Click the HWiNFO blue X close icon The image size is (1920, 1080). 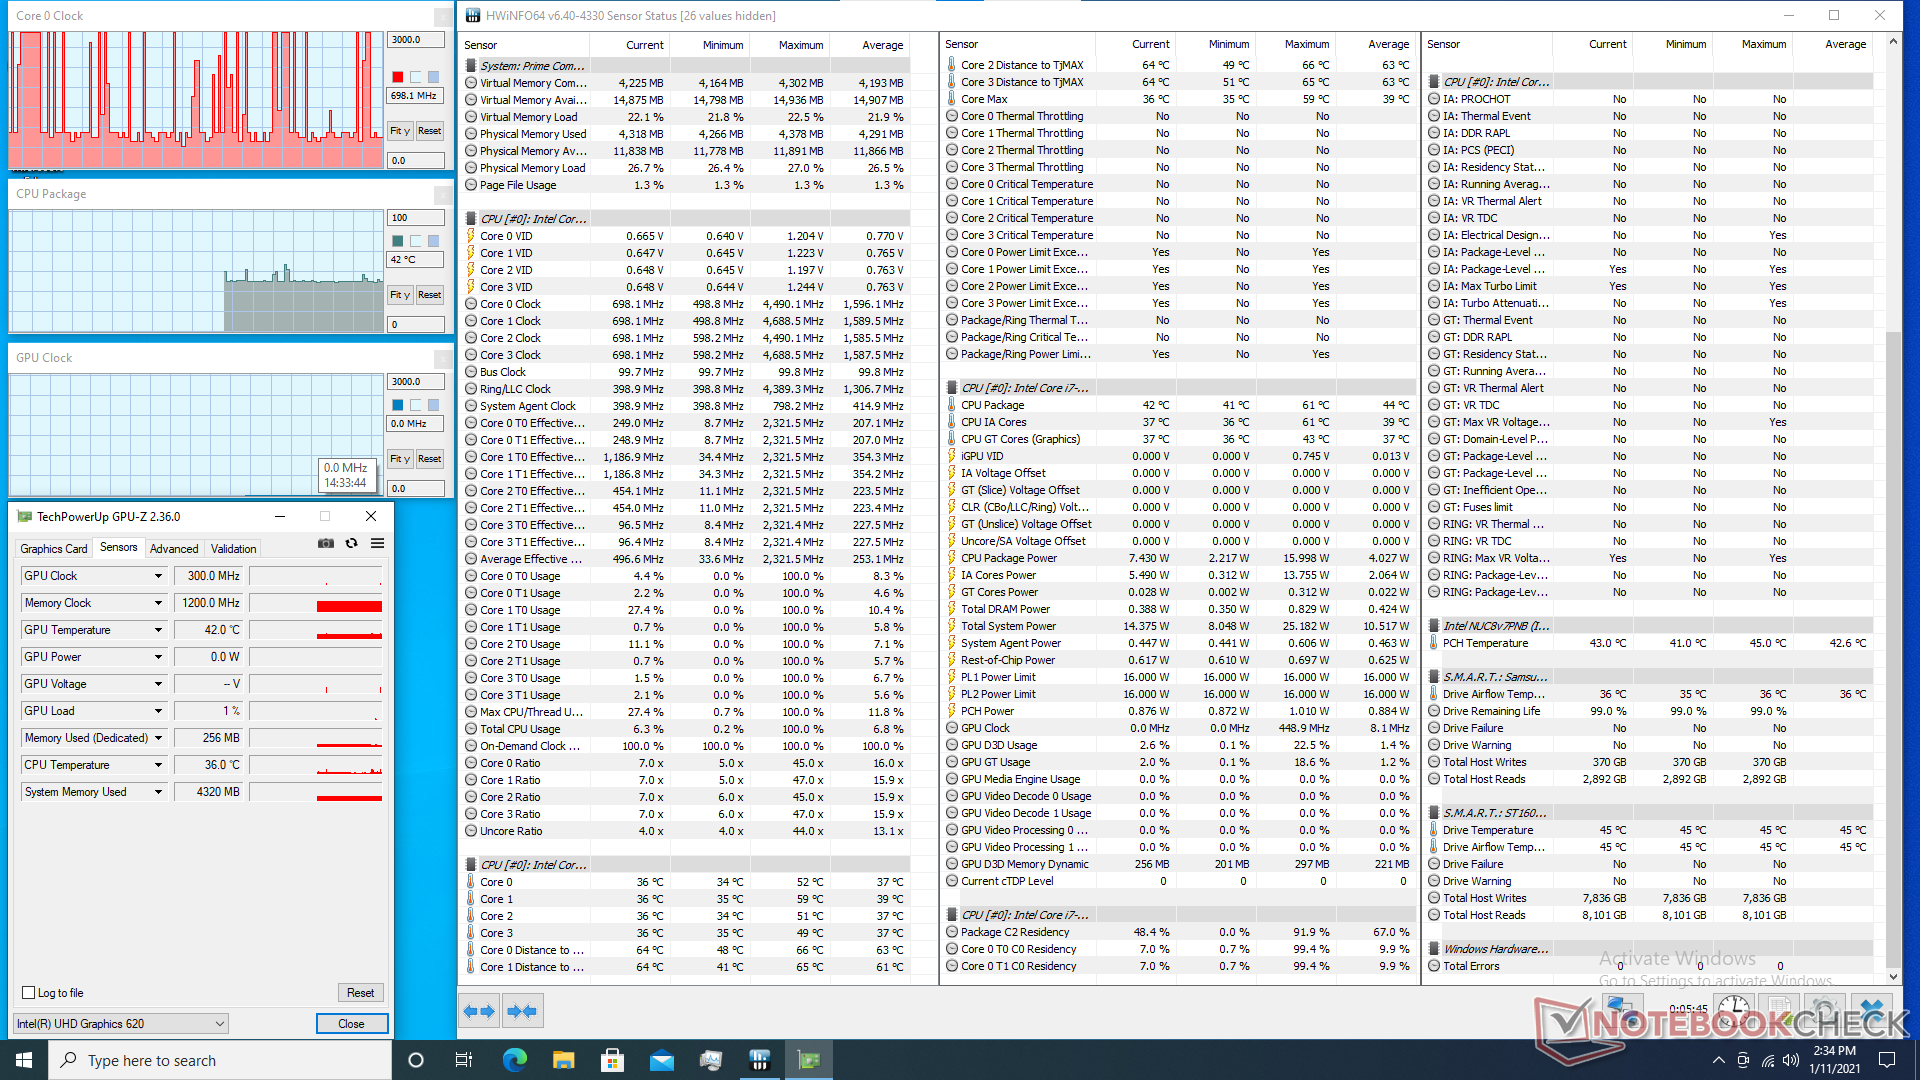click(x=1873, y=1009)
